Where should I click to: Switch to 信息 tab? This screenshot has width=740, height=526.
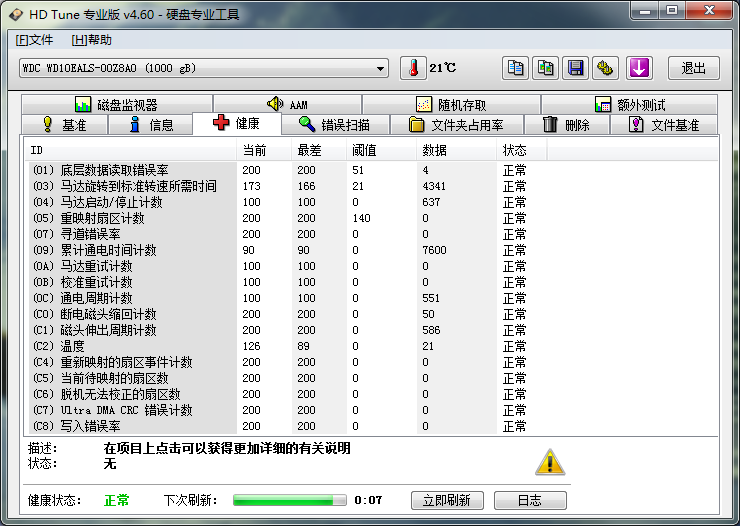(151, 125)
